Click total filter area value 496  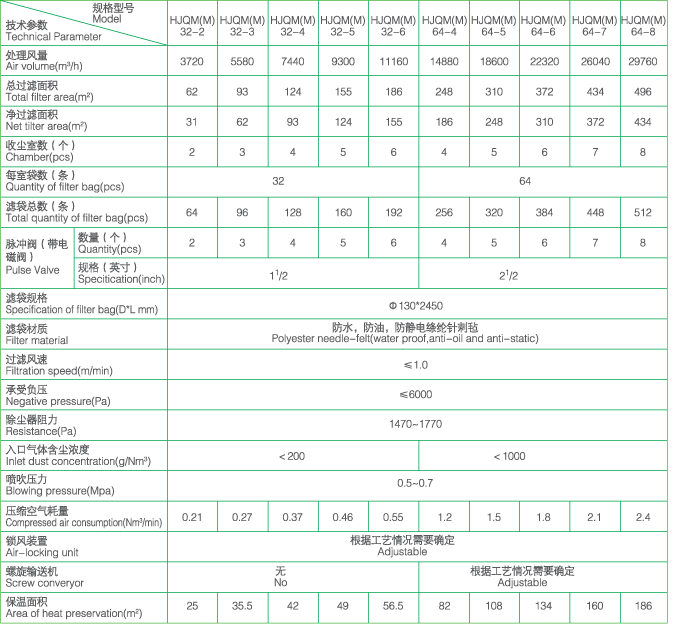643,92
